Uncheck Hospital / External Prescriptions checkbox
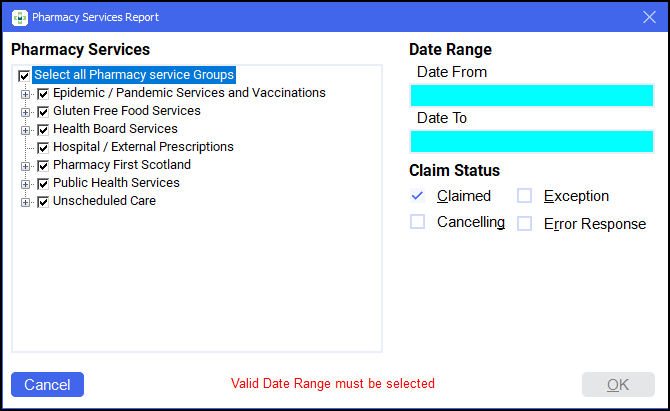The height and width of the screenshot is (411, 670). (x=43, y=147)
